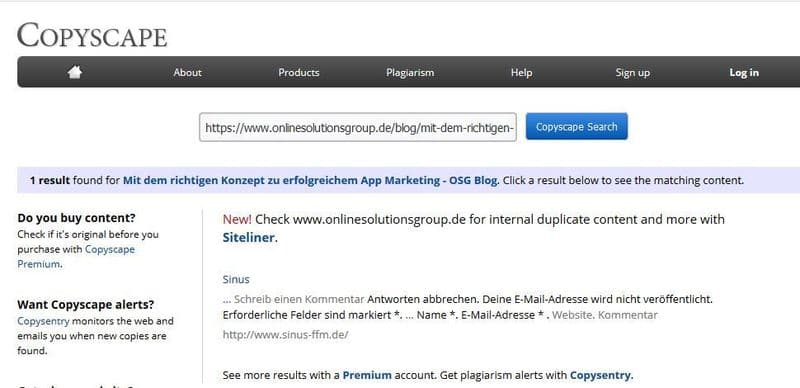Image resolution: width=800 pixels, height=388 pixels.
Task: Click the 'Antworten abbrechen' result snippet text
Action: coord(422,299)
